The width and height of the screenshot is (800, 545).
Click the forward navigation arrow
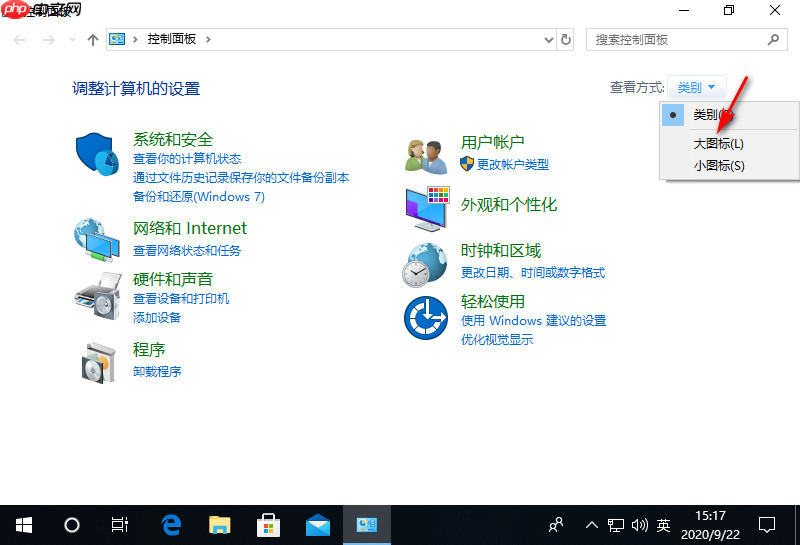[48, 40]
